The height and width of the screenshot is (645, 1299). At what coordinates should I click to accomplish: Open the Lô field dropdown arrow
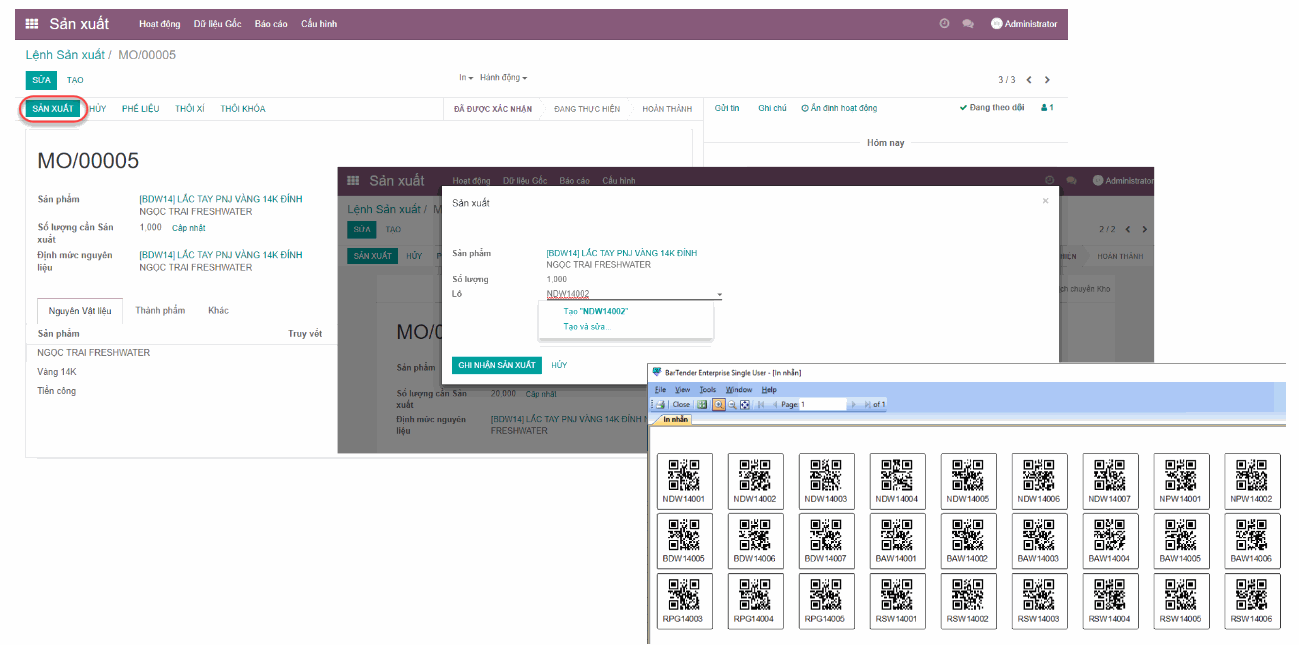click(719, 295)
